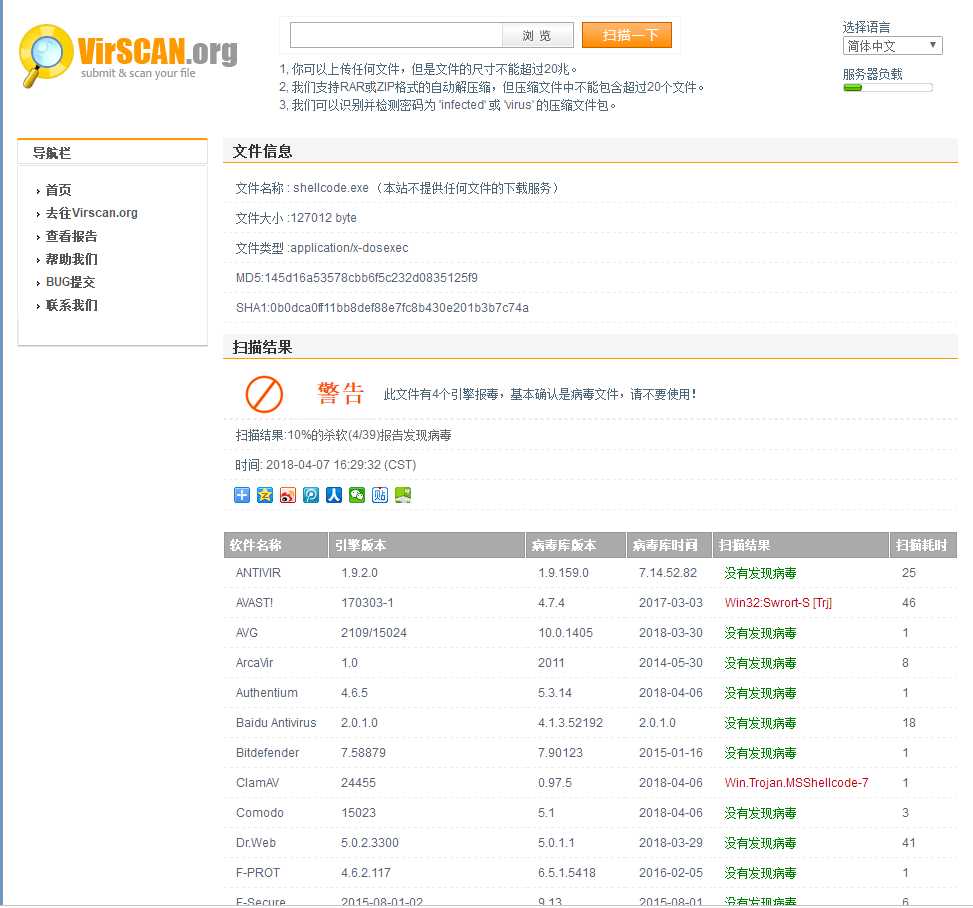Select the AVG row name
Screen dimensions: 973x908
[x=246, y=632]
